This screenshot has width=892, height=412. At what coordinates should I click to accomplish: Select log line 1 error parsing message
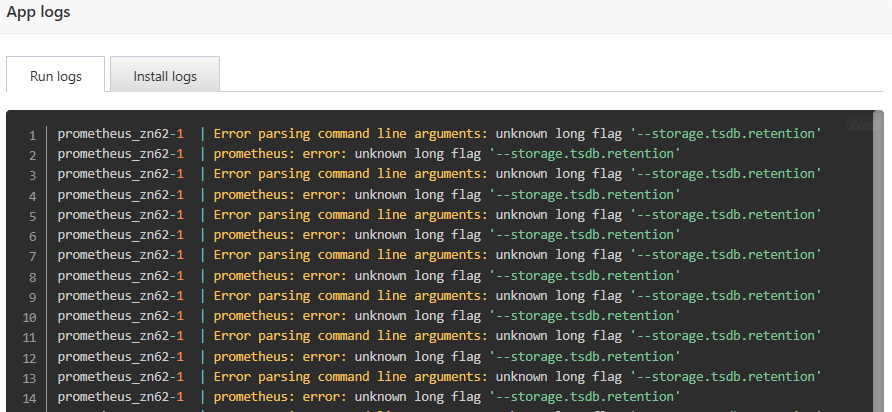(x=518, y=134)
